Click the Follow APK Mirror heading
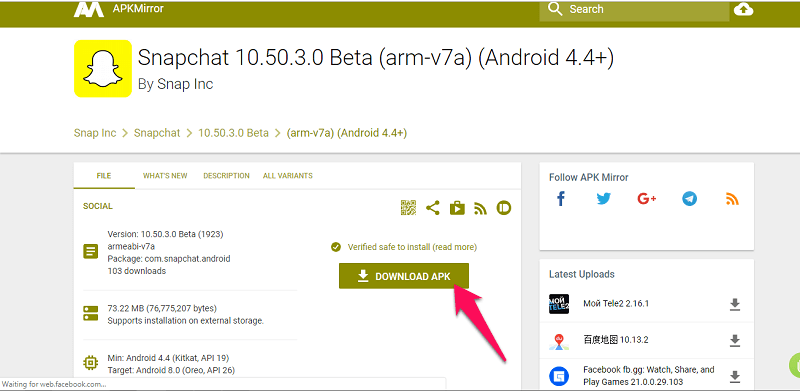 [x=589, y=177]
